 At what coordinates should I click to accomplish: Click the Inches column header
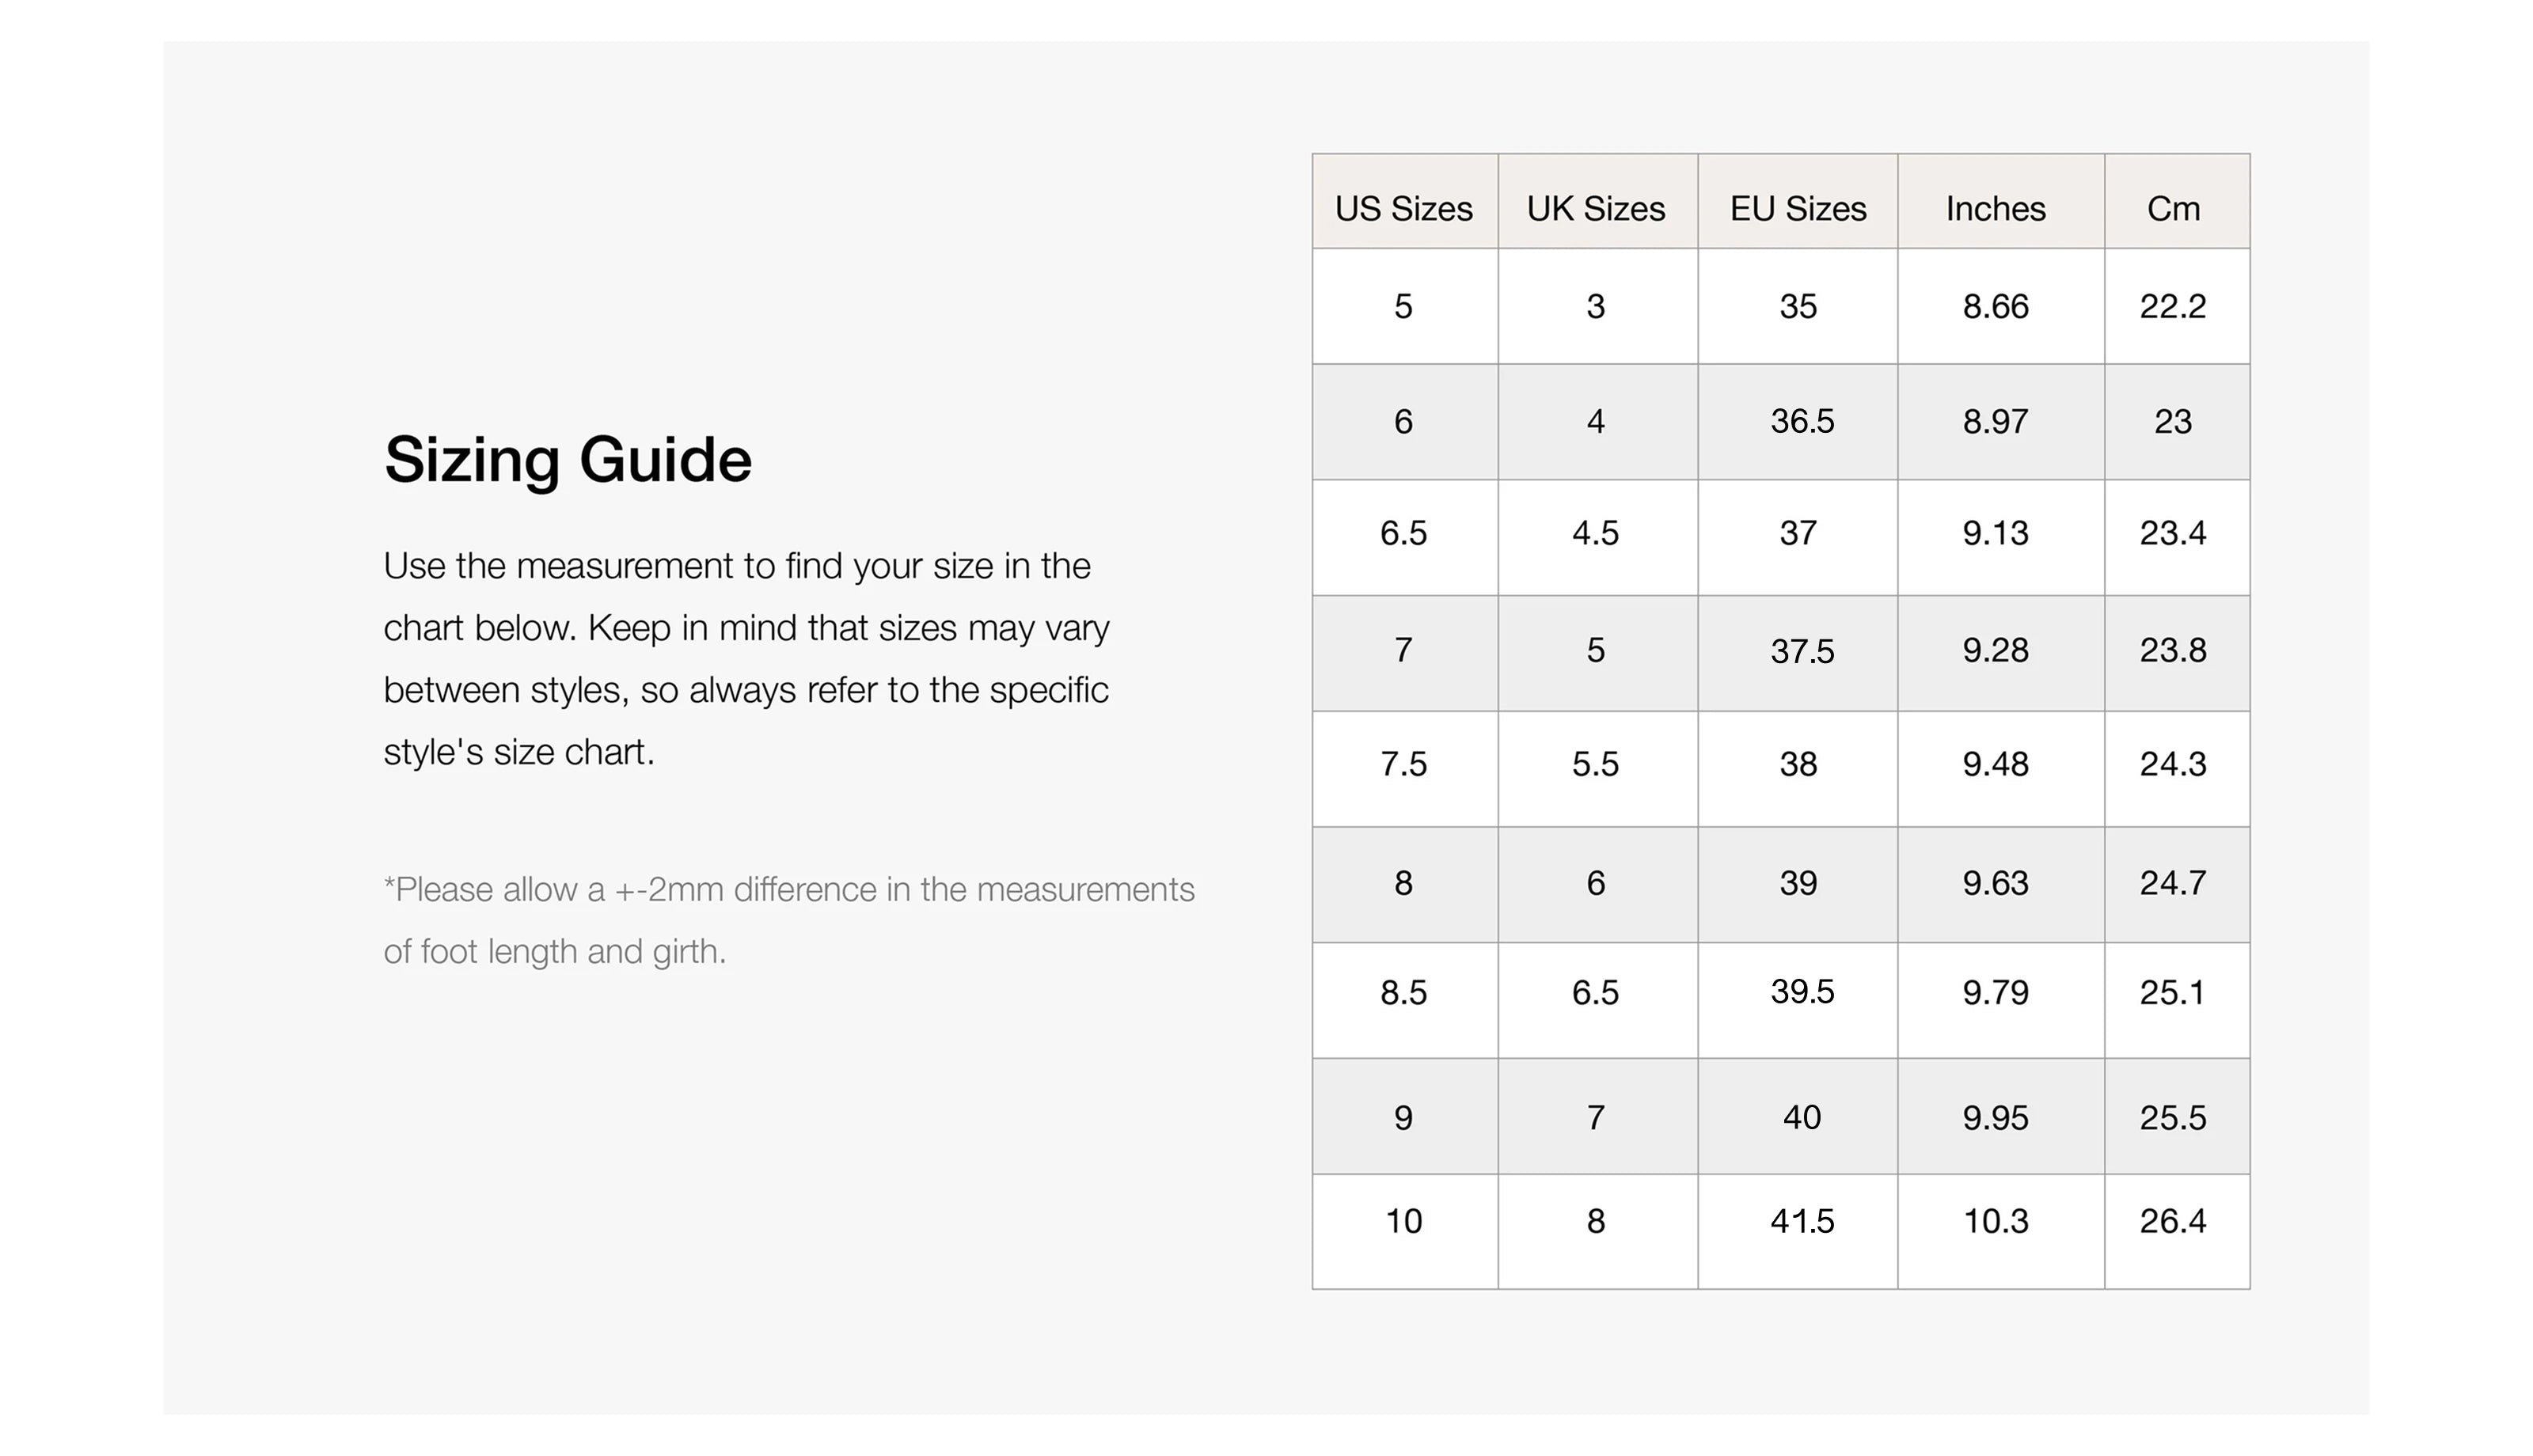(1995, 208)
